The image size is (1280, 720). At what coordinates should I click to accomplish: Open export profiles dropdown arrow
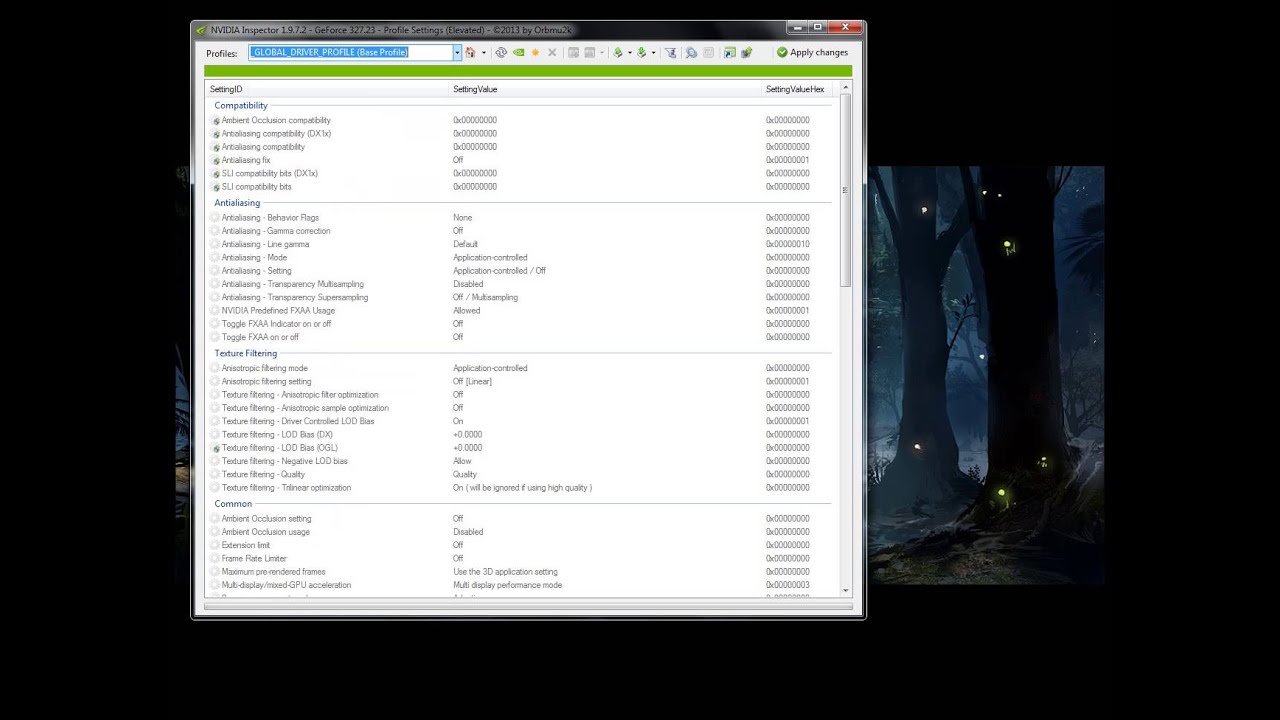coord(630,52)
